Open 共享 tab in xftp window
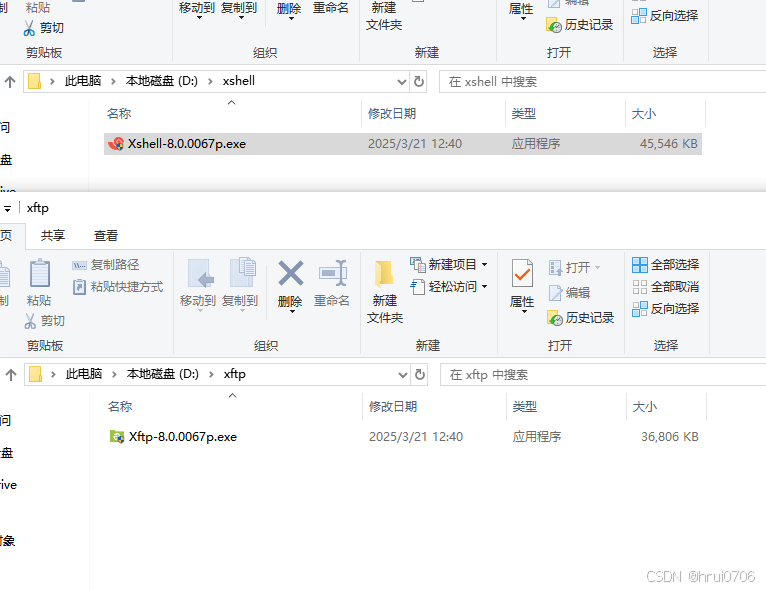 [53, 235]
